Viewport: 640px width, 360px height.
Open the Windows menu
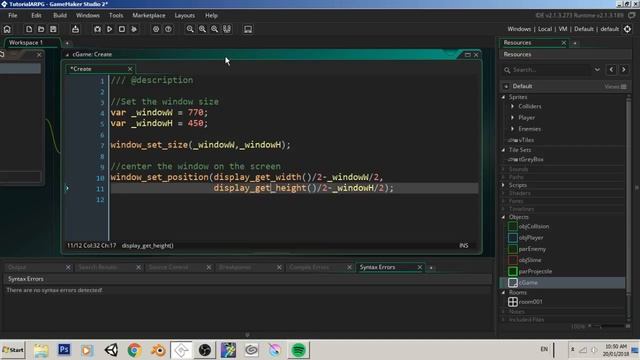pyautogui.click(x=88, y=15)
